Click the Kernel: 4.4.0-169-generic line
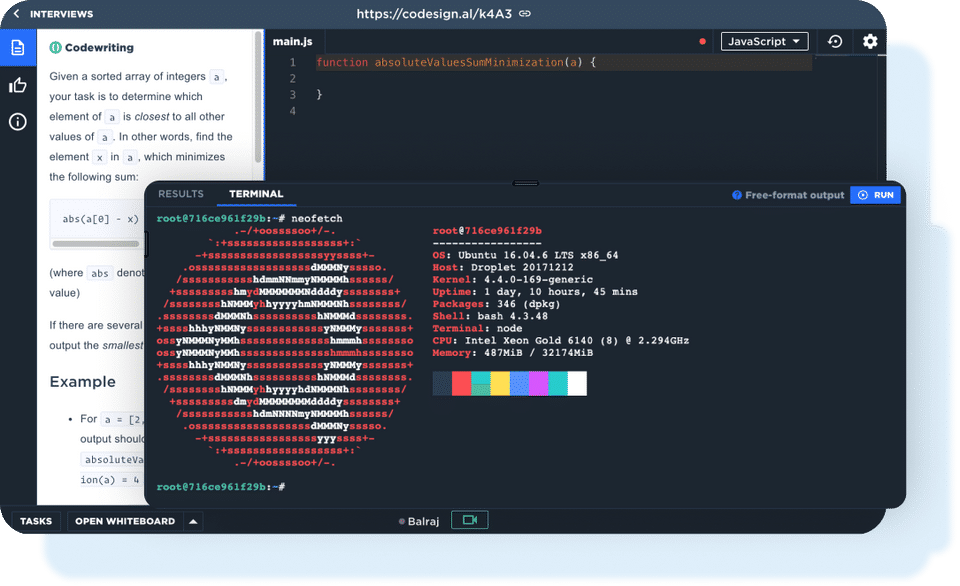The width and height of the screenshot is (960, 586). pos(512,280)
